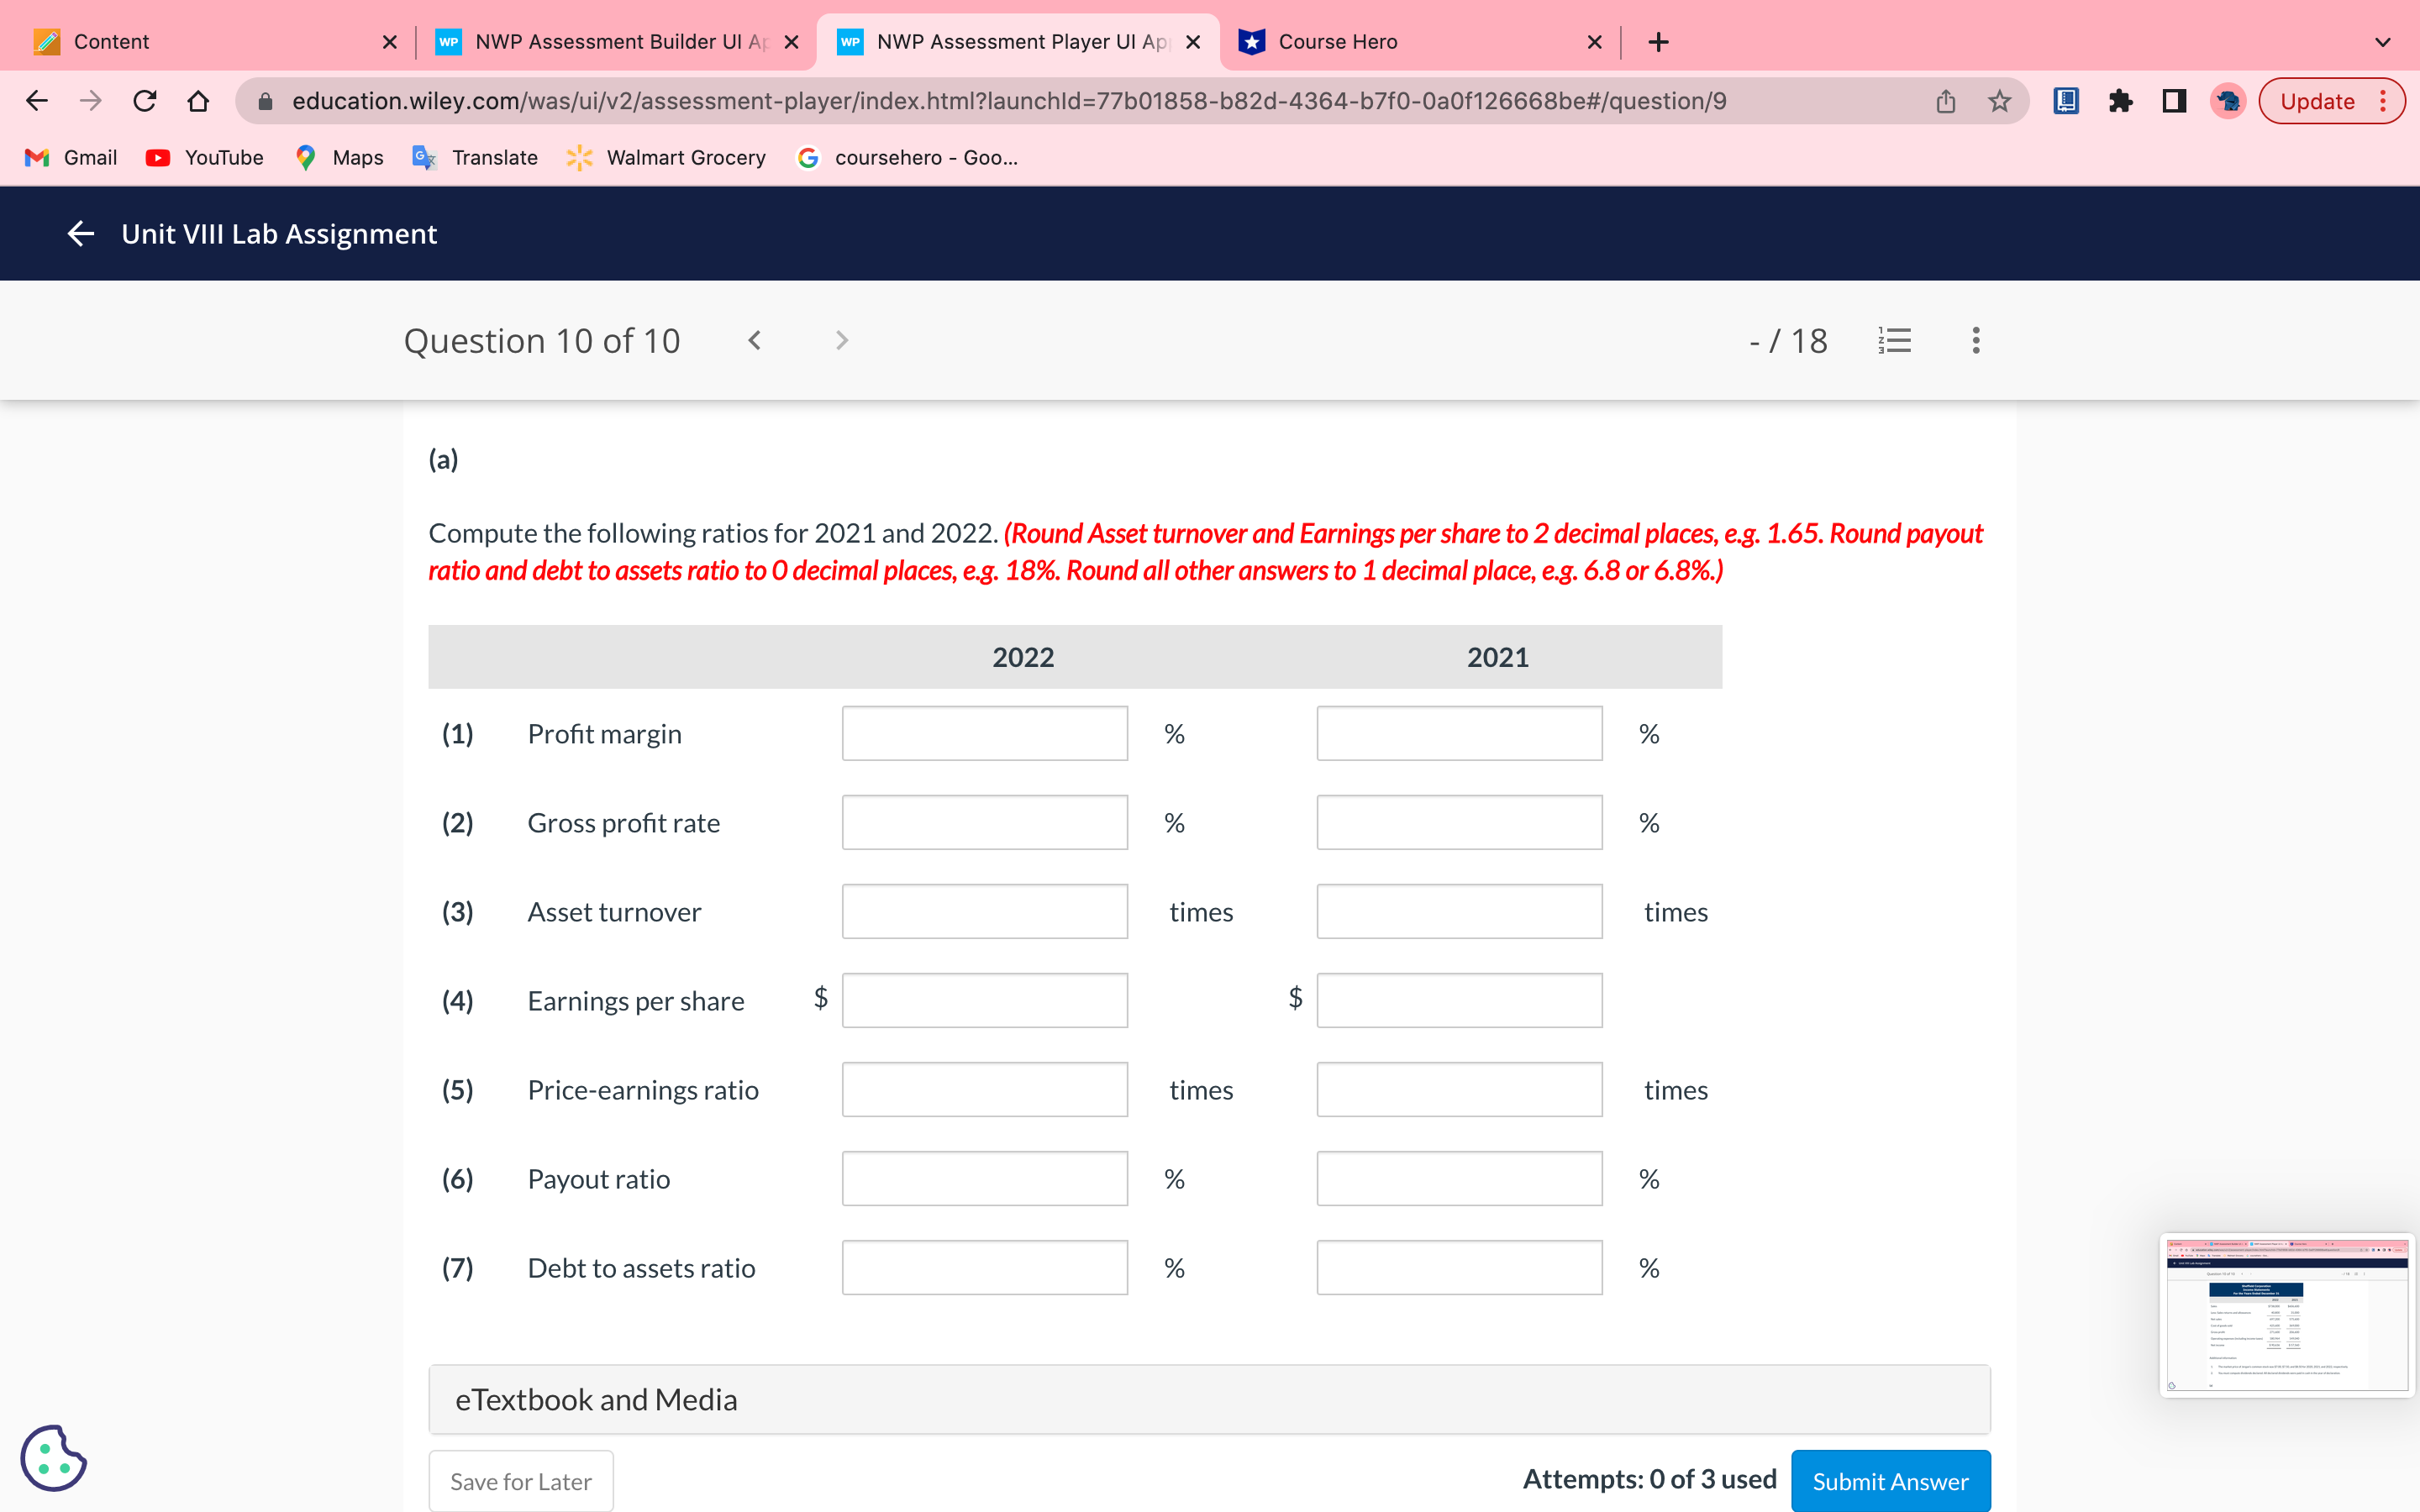Click the browser profile avatar icon
The image size is (2420, 1512).
click(x=2227, y=100)
